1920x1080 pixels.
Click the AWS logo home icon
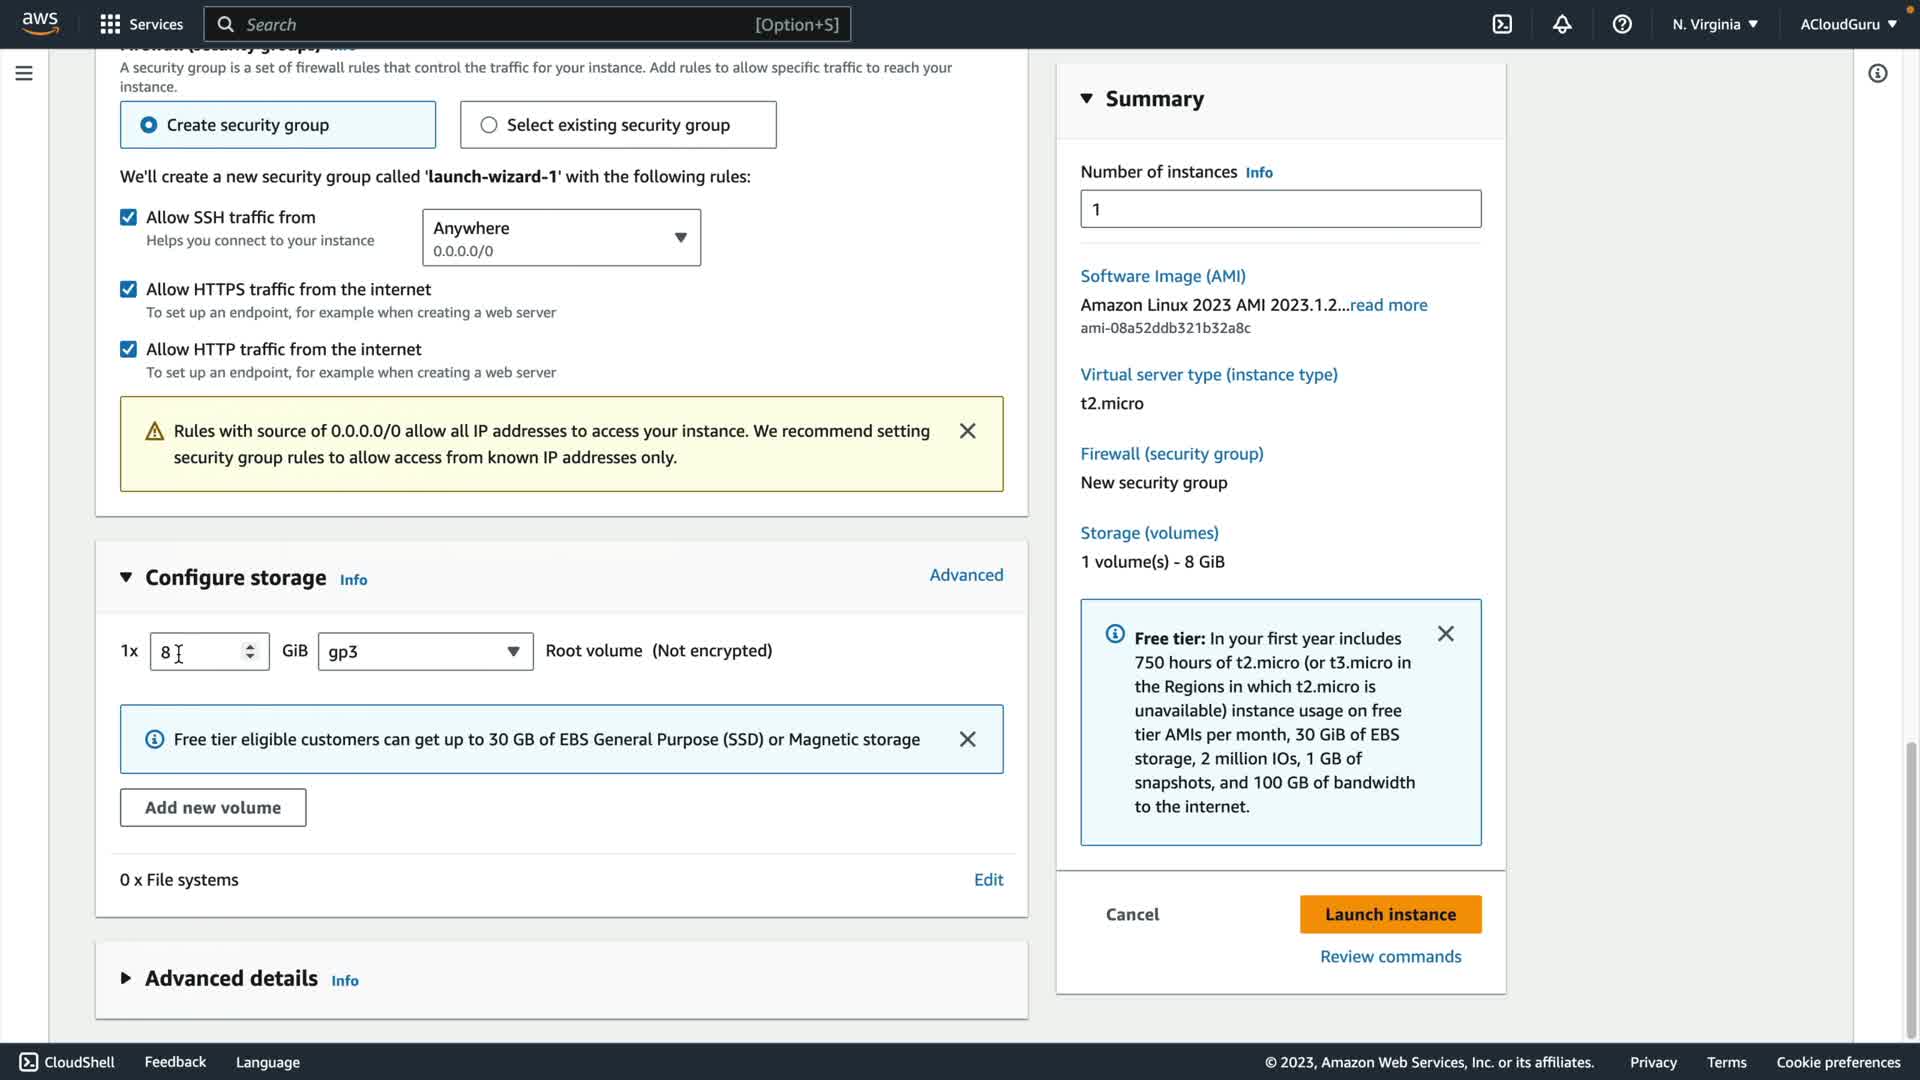click(40, 23)
